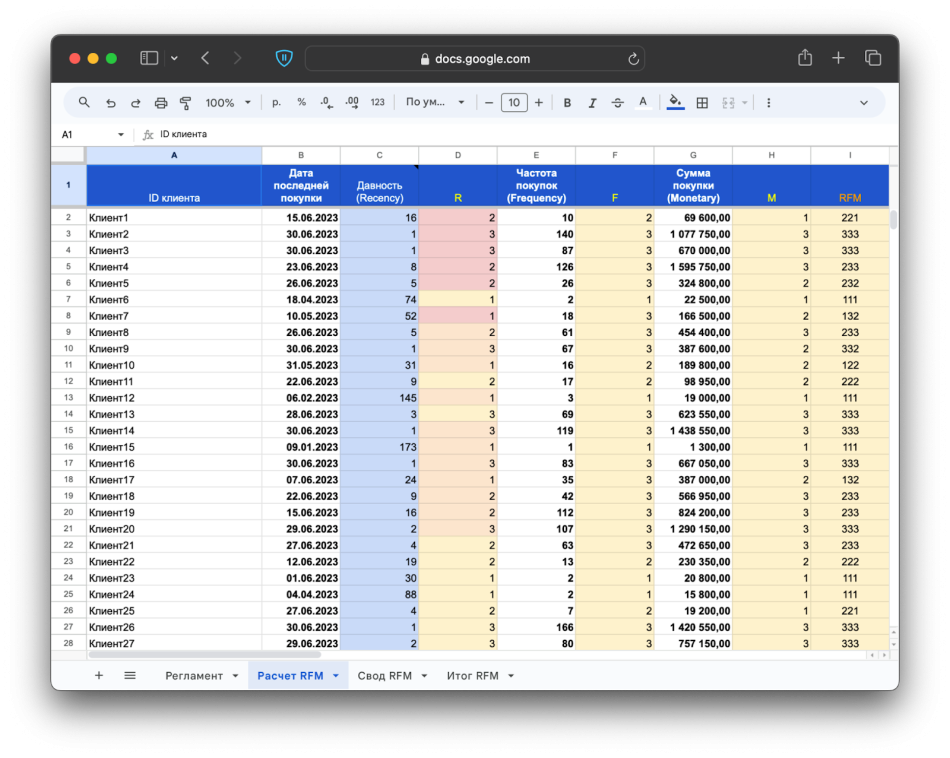
Task: Select the paint format roller tool
Action: pos(186,102)
